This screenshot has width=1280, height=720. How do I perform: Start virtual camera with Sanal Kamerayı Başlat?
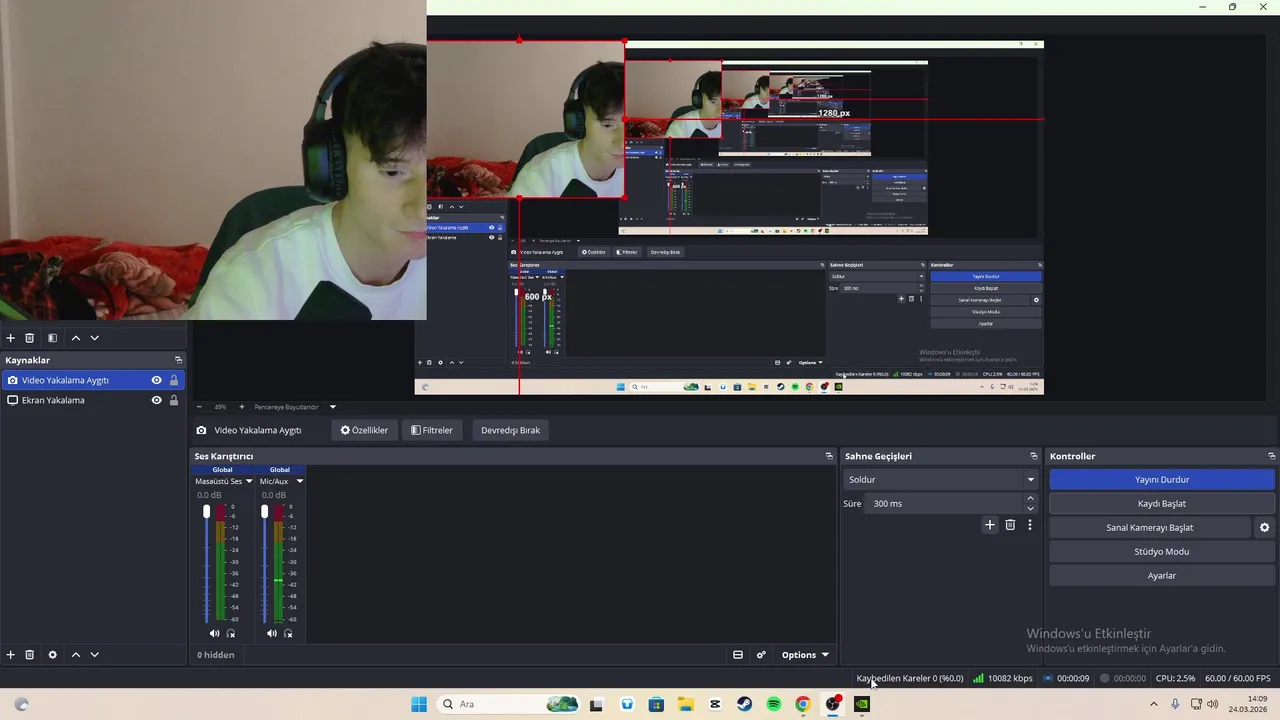coord(1149,528)
